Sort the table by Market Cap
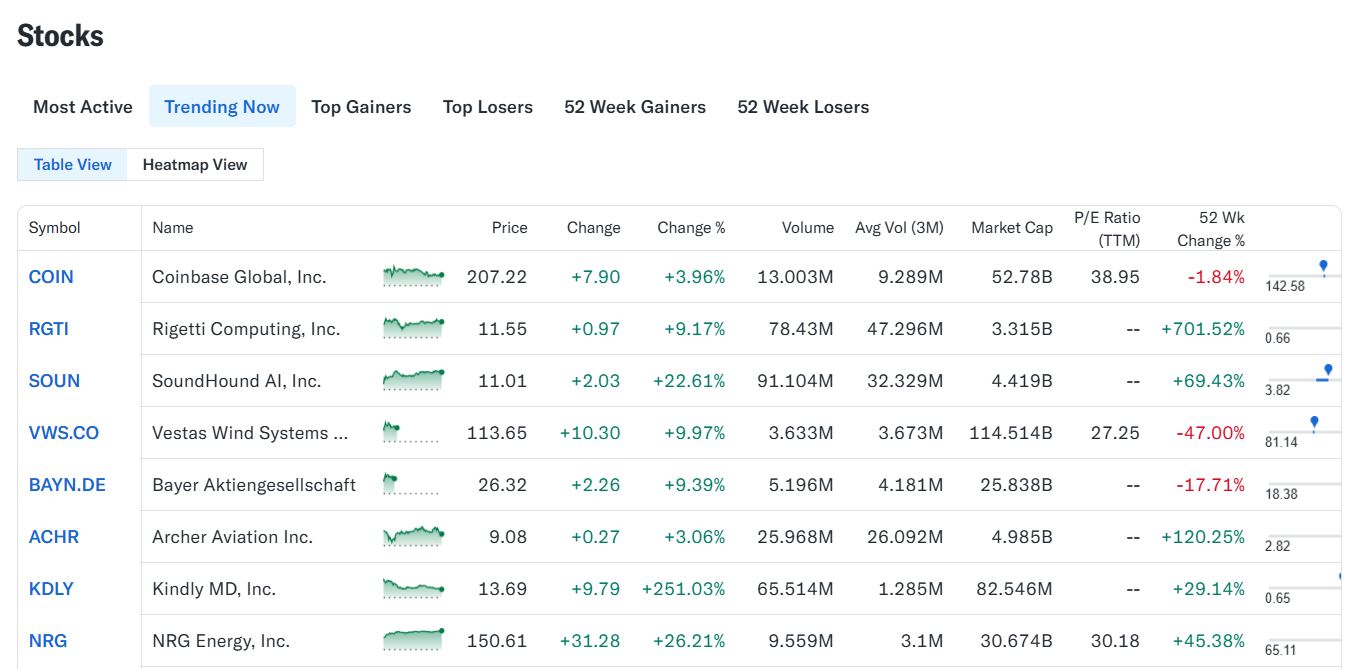The height and width of the screenshot is (669, 1354). point(1012,228)
